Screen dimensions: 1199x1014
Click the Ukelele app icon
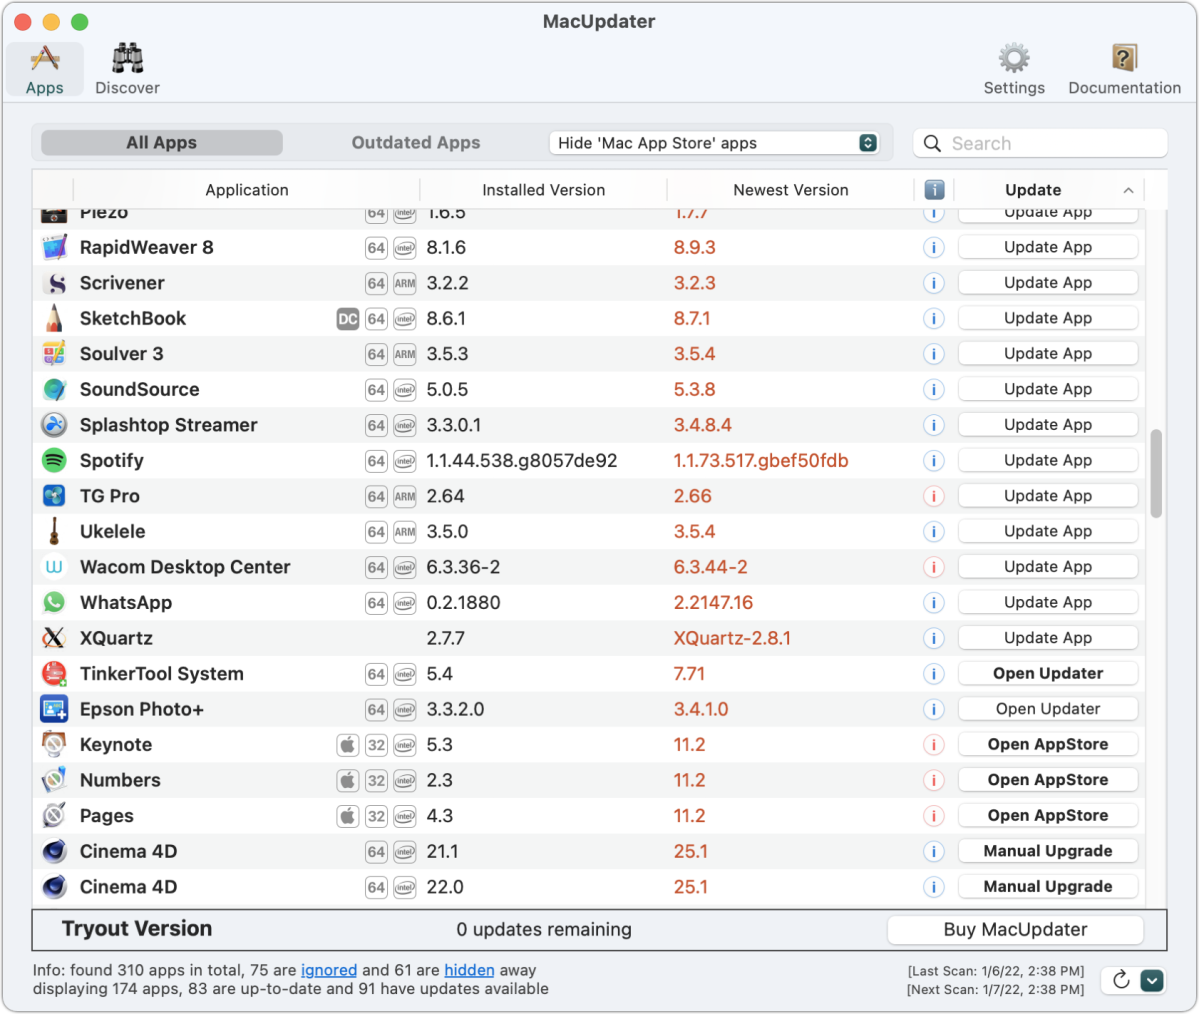point(54,531)
